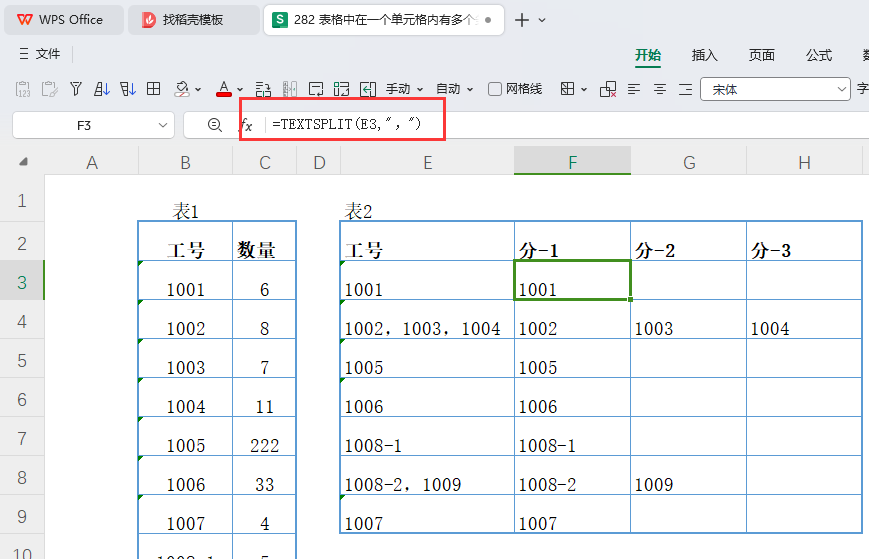This screenshot has width=869, height=559.
Task: Select cell with quantity 33
Action: pos(264,475)
